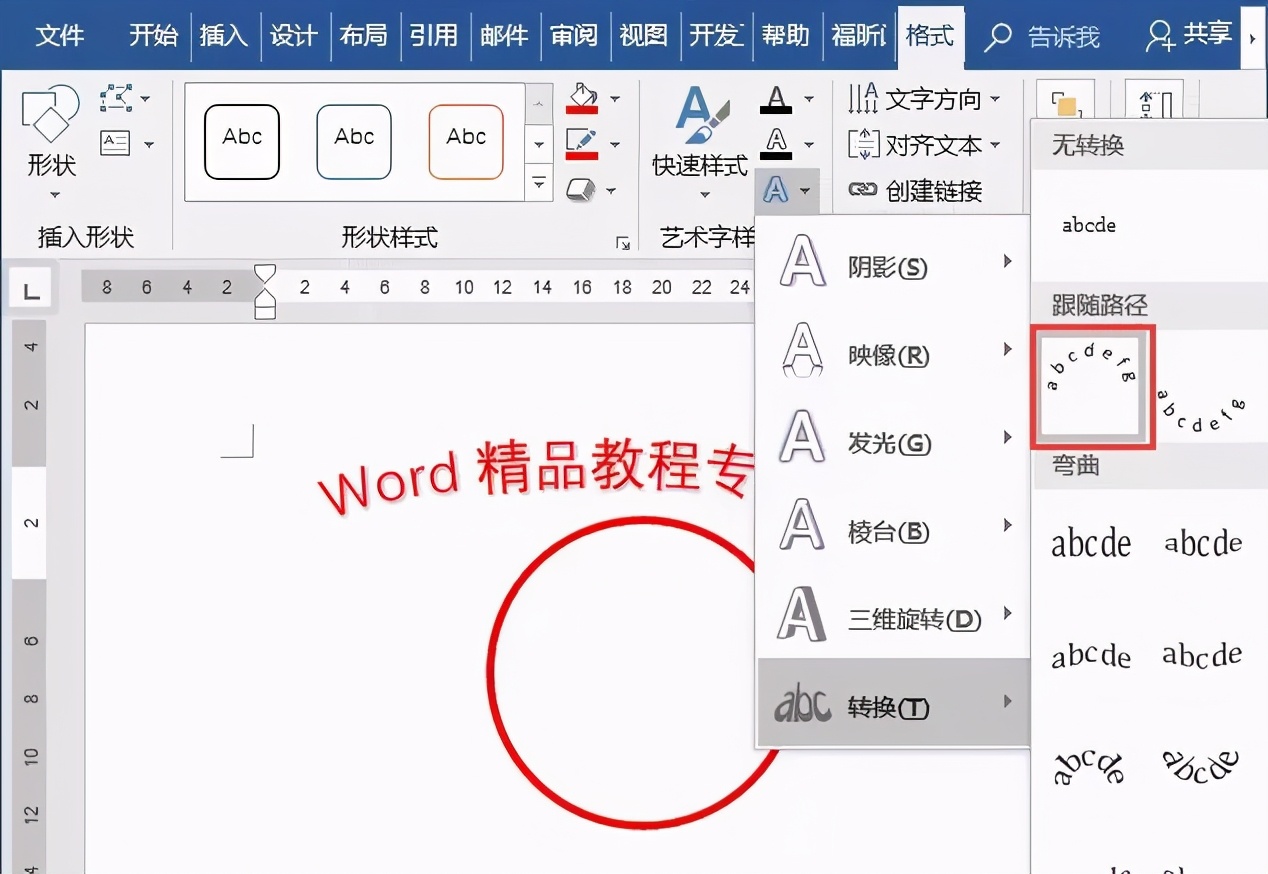Open the 帮助 tab
Screen dimensions: 1268x874
coord(785,37)
